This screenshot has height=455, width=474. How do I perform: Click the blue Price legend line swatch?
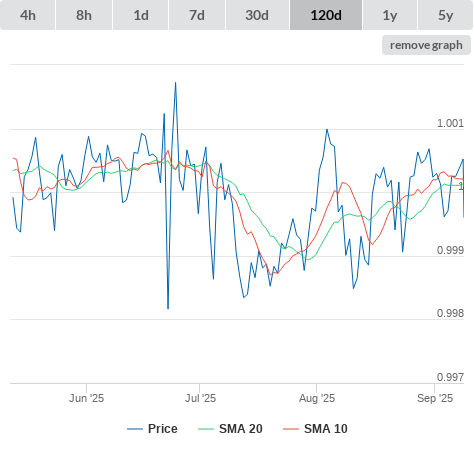pos(135,429)
